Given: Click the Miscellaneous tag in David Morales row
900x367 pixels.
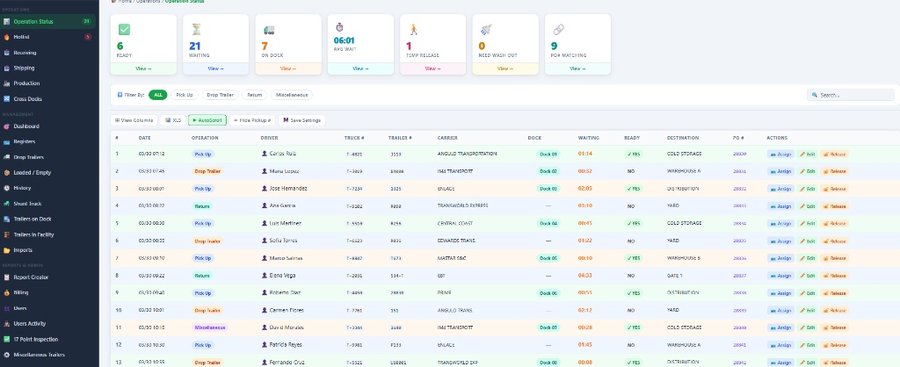Looking at the screenshot, I should (x=210, y=327).
